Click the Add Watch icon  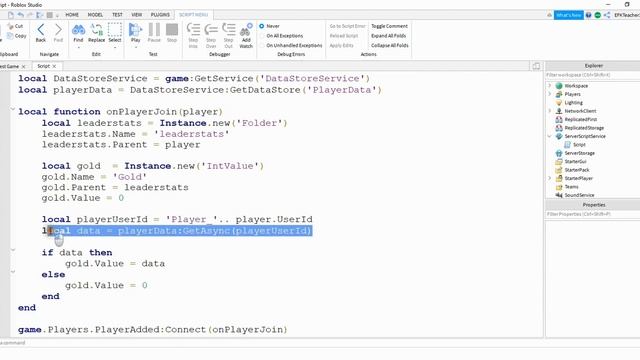click(x=246, y=30)
